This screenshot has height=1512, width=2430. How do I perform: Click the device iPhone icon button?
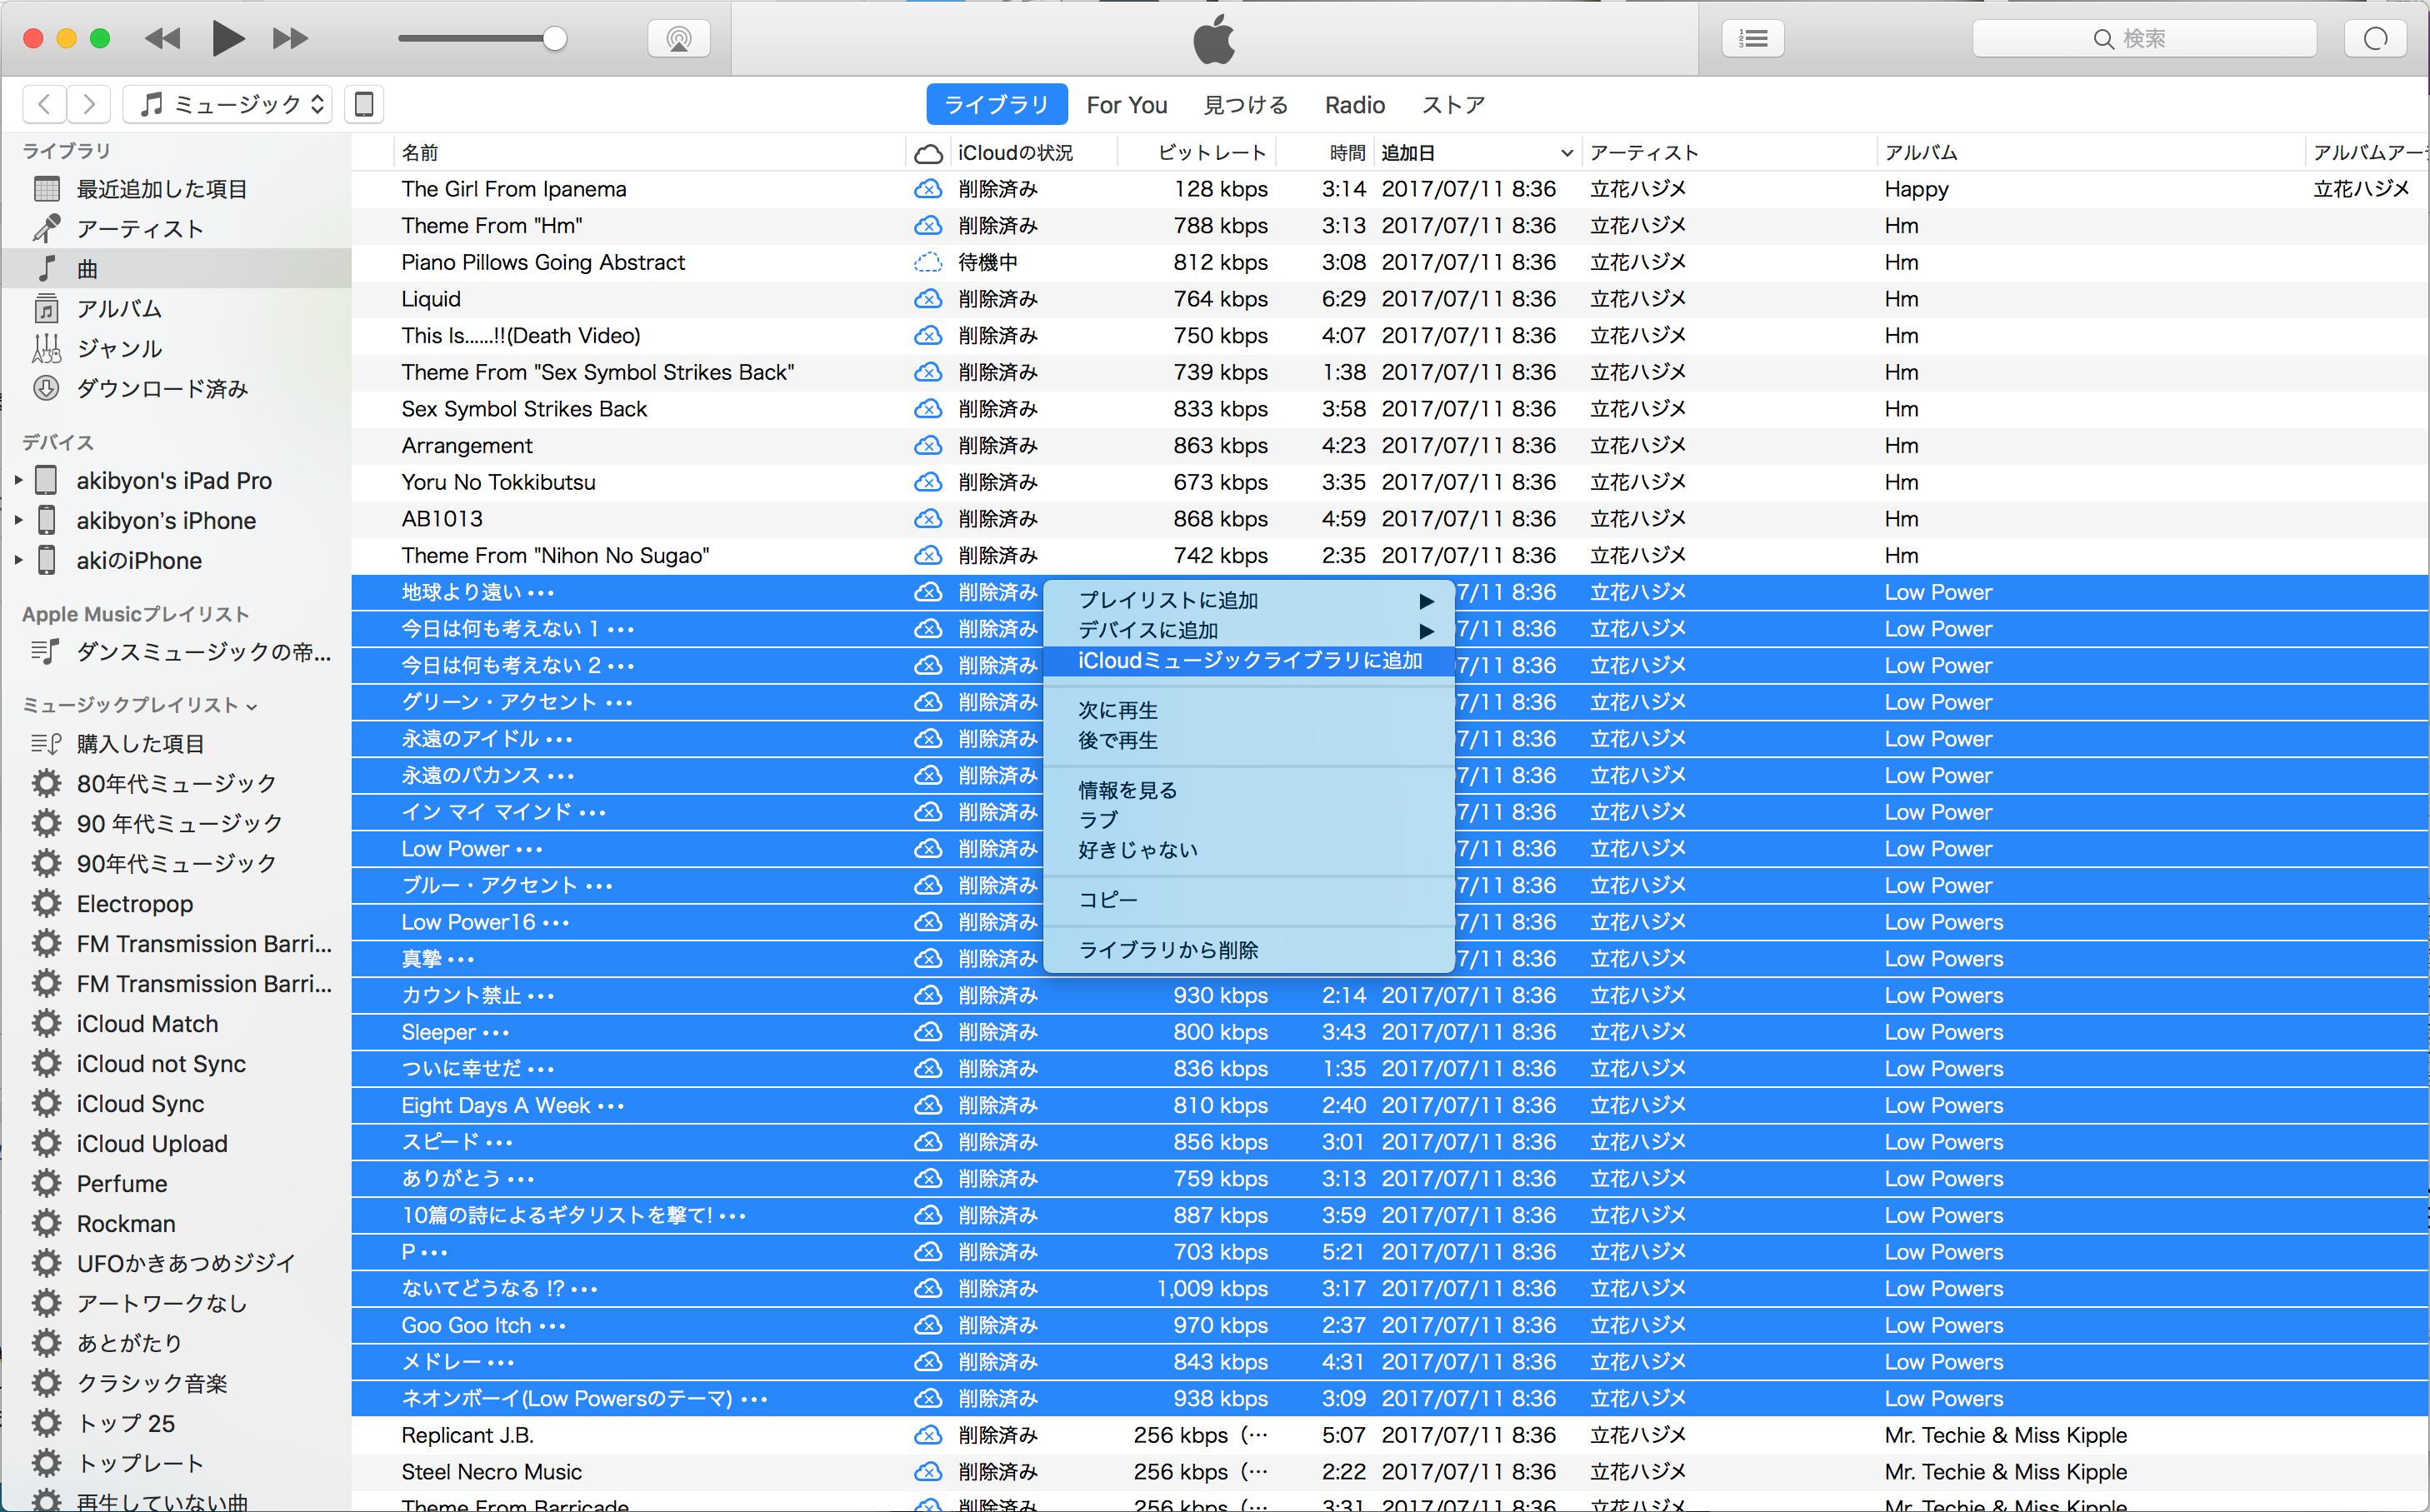[365, 104]
